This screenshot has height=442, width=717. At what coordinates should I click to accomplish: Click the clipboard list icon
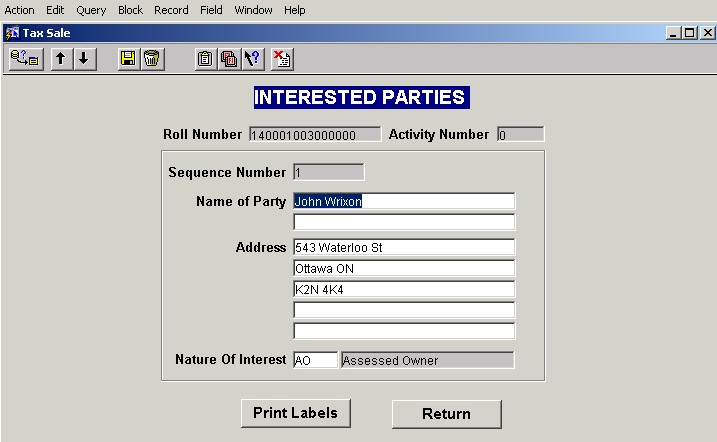pos(205,59)
